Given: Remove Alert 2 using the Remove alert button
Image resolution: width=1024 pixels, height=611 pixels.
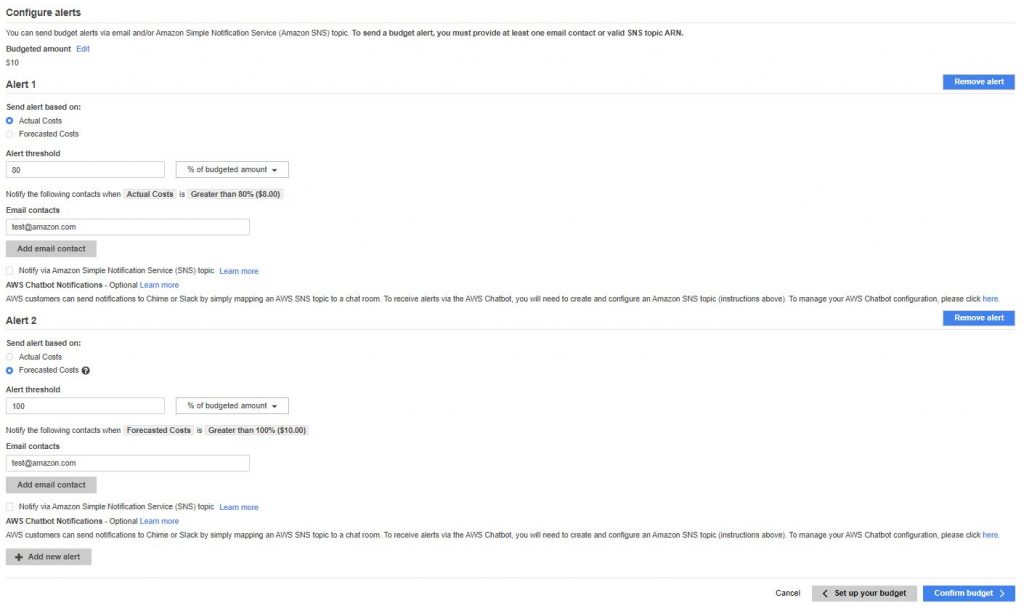Looking at the screenshot, I should 978,318.
